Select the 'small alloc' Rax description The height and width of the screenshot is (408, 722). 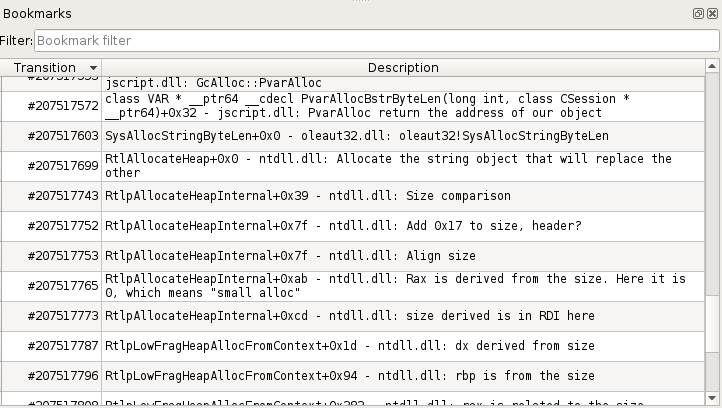point(403,286)
